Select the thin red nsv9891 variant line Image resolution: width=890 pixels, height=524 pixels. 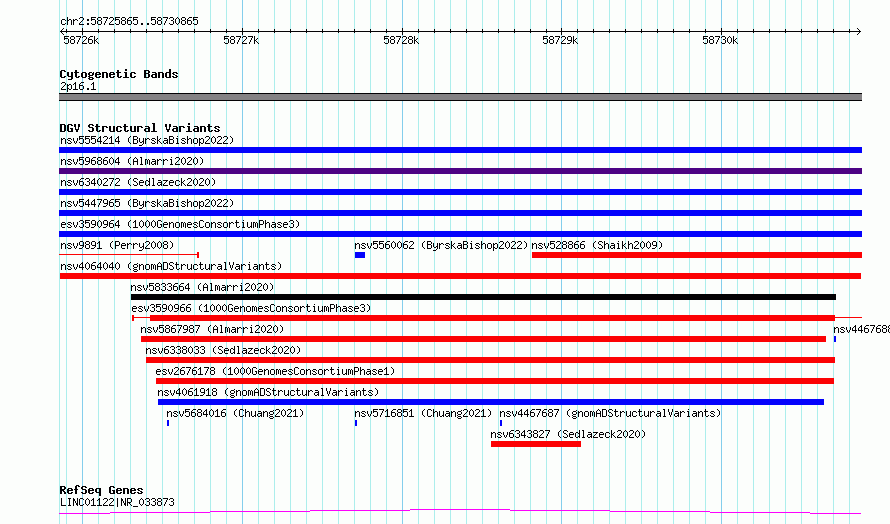(129, 255)
